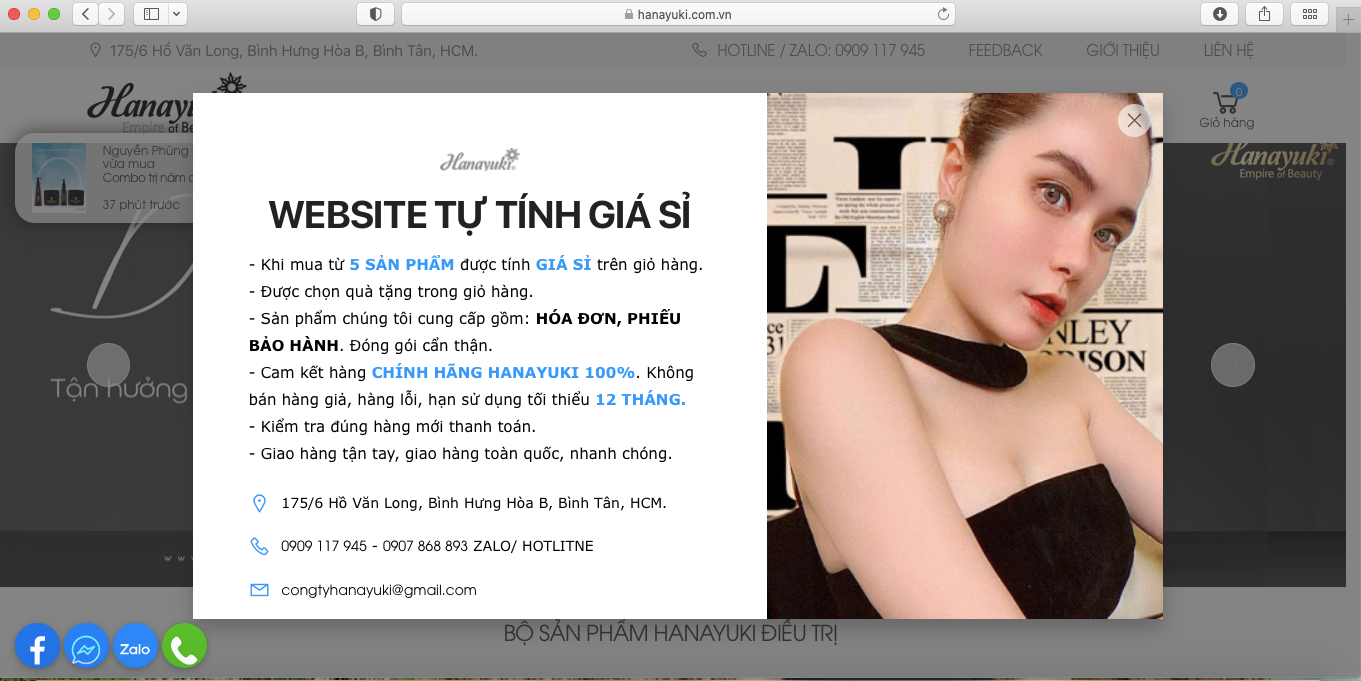
Task: Open sidebar options dropdown arrow
Action: [178, 14]
